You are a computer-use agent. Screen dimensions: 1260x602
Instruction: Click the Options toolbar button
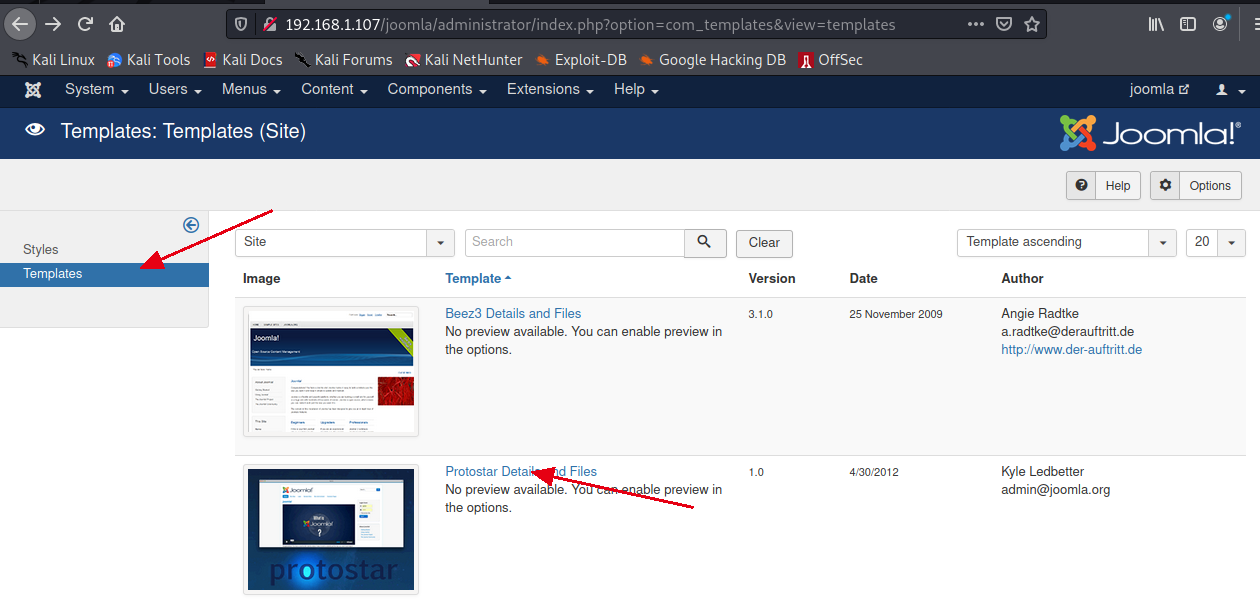pos(1196,185)
